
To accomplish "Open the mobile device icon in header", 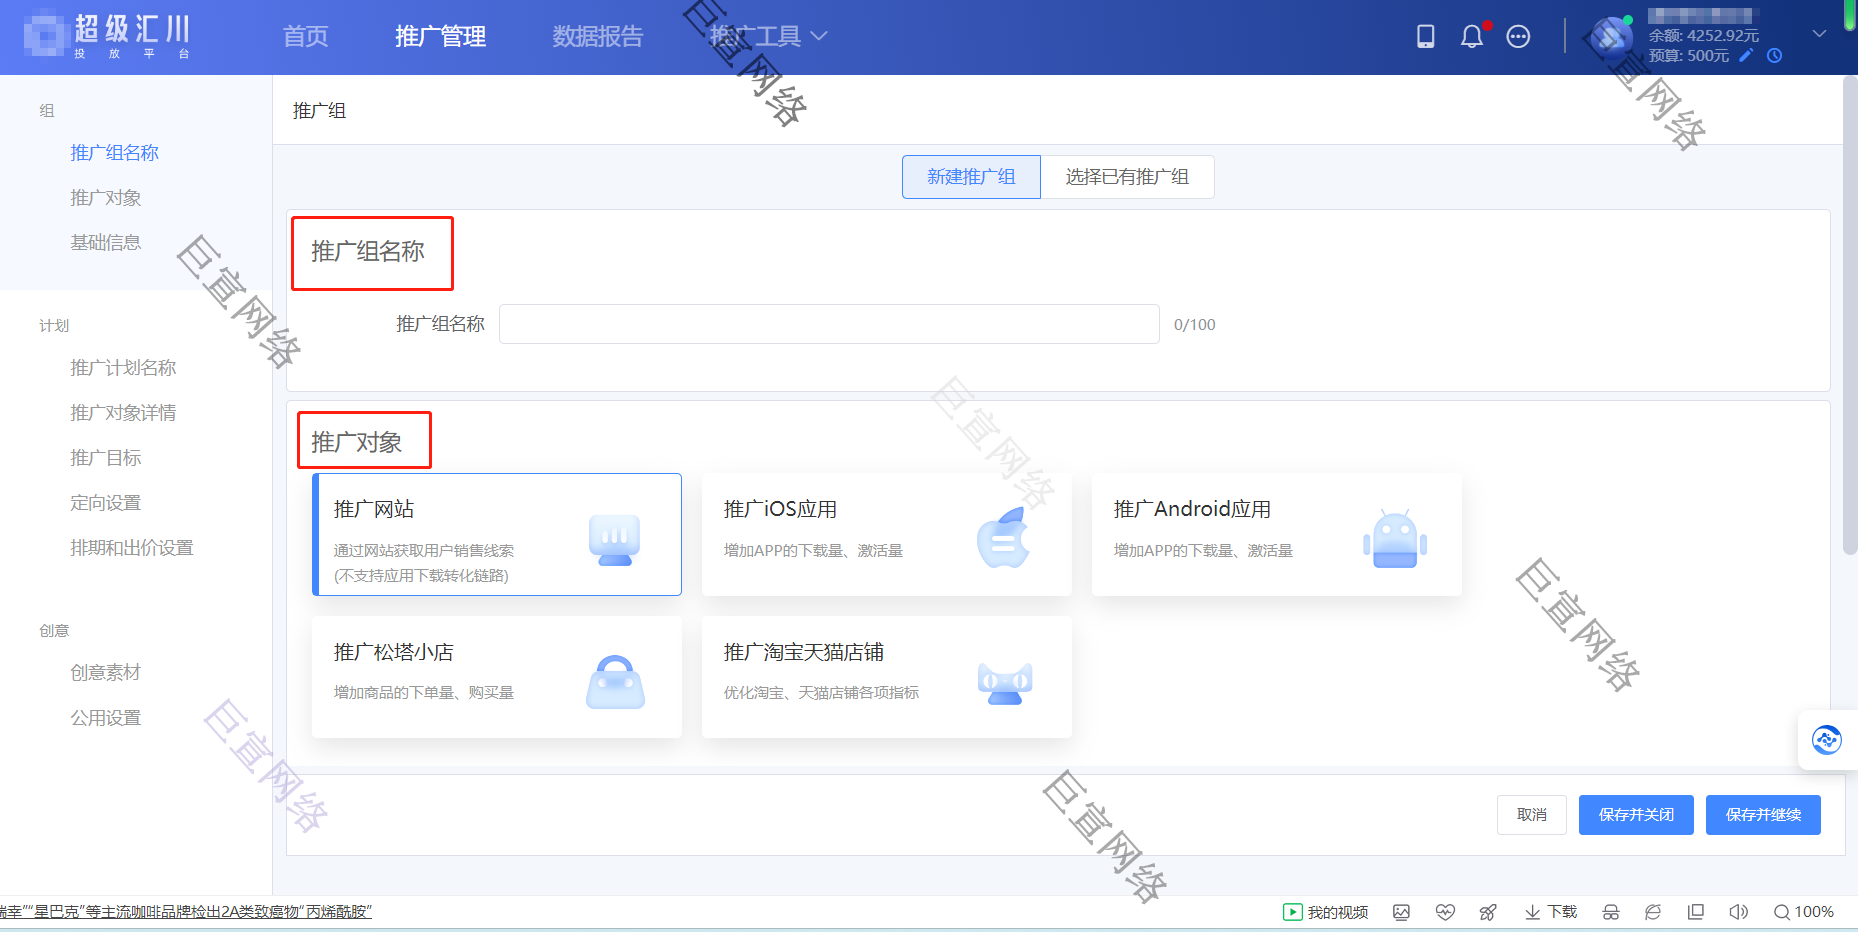I will 1426,37.
